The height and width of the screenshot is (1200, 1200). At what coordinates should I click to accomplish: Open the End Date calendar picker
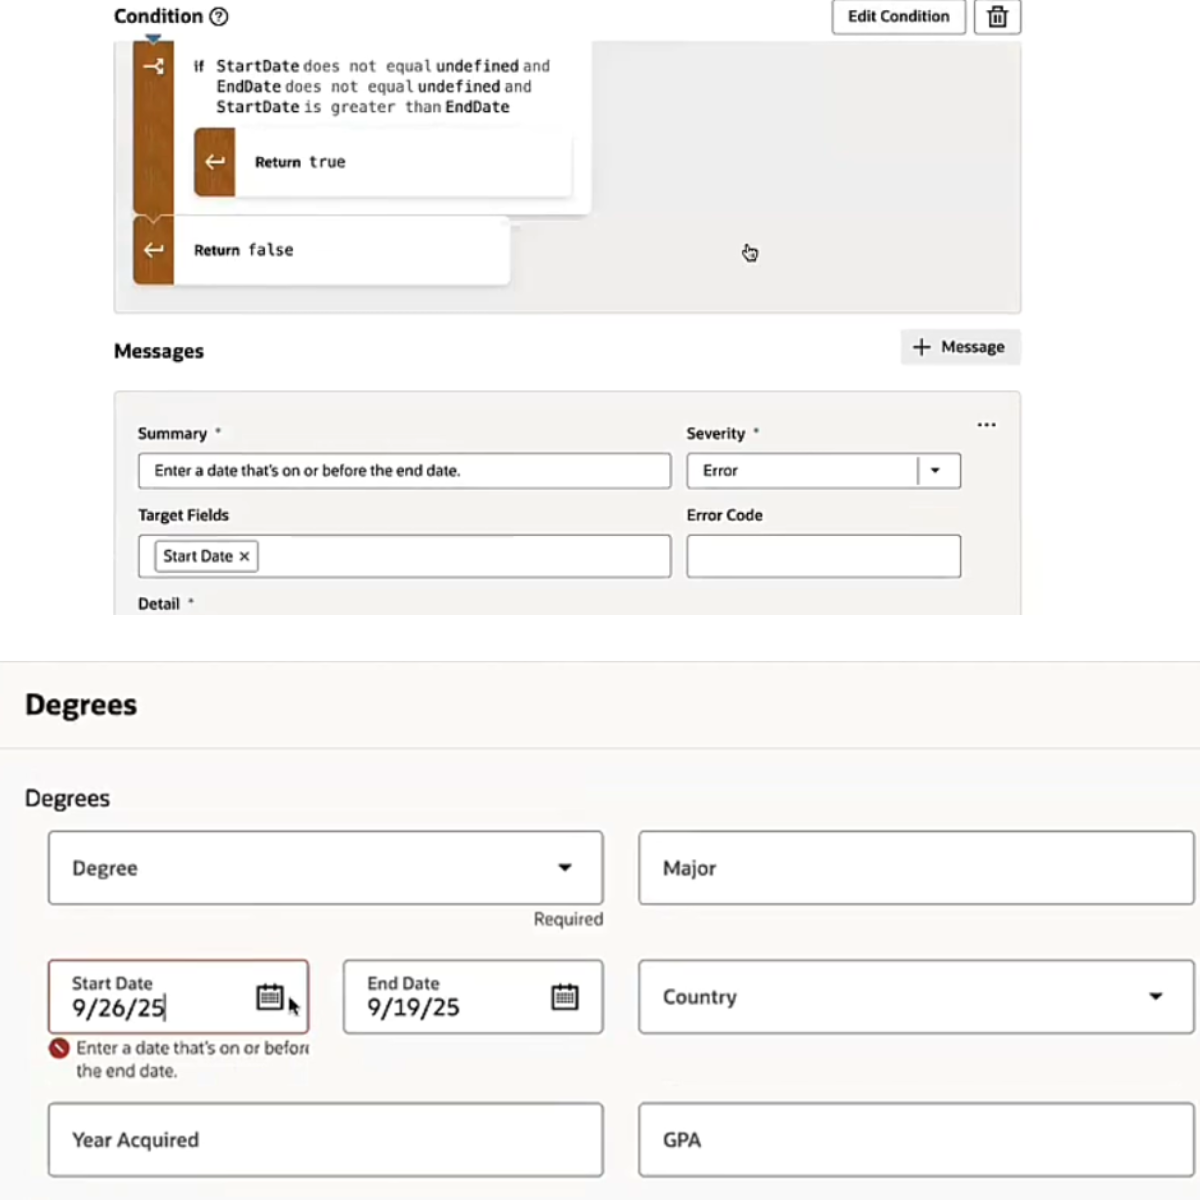[565, 996]
